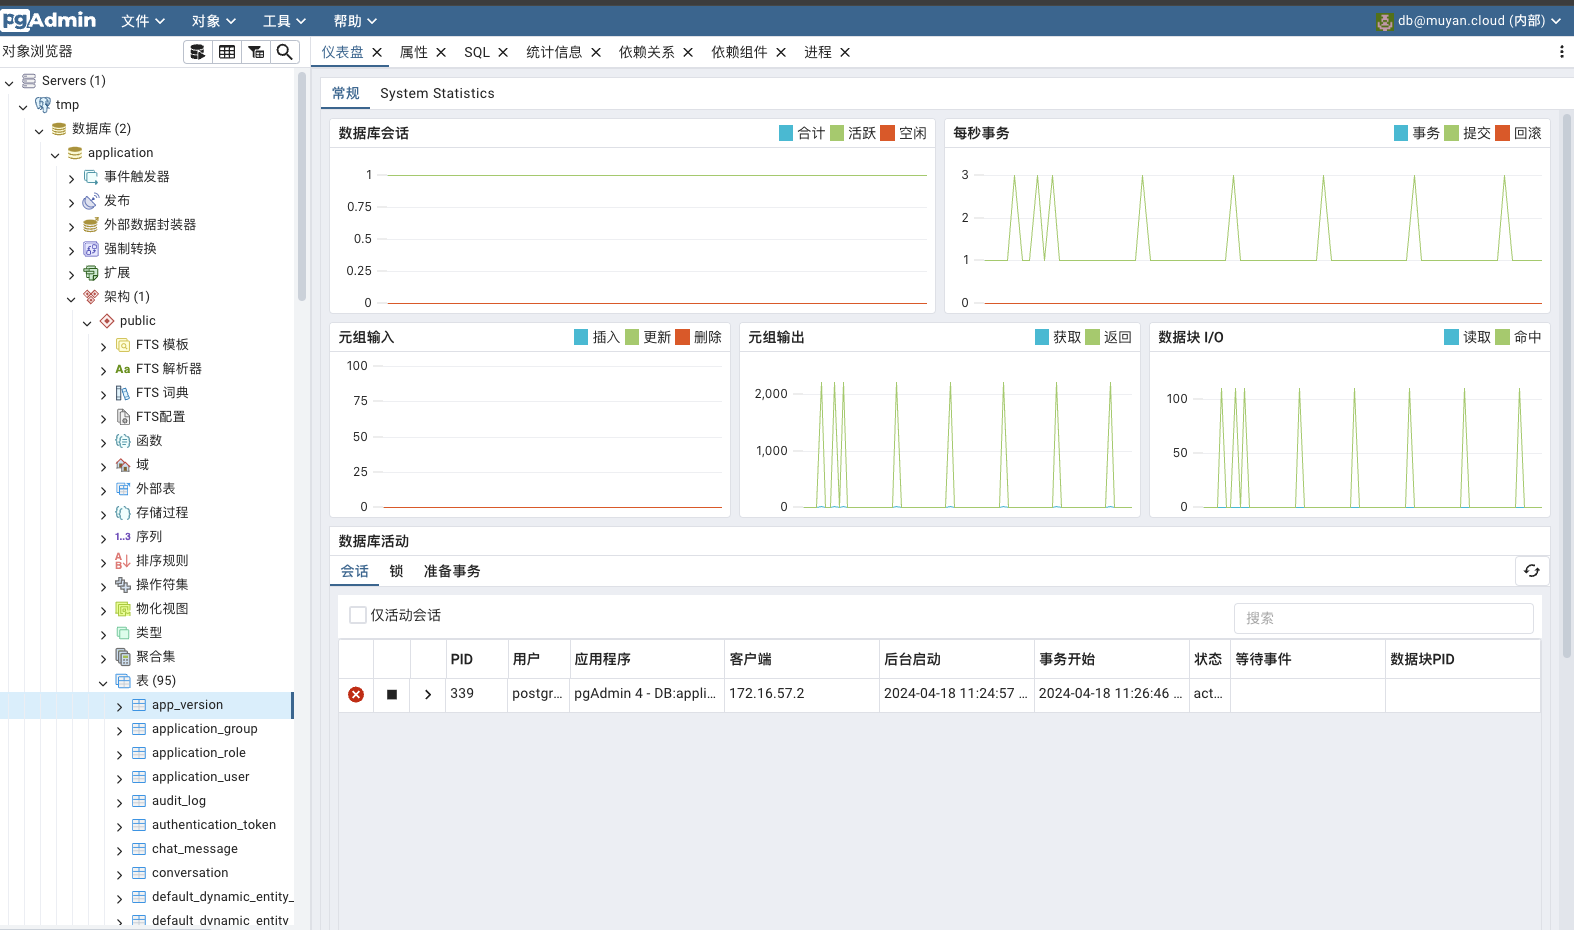Close the 依赖关系 tab
This screenshot has height=930, width=1574.
click(x=688, y=53)
